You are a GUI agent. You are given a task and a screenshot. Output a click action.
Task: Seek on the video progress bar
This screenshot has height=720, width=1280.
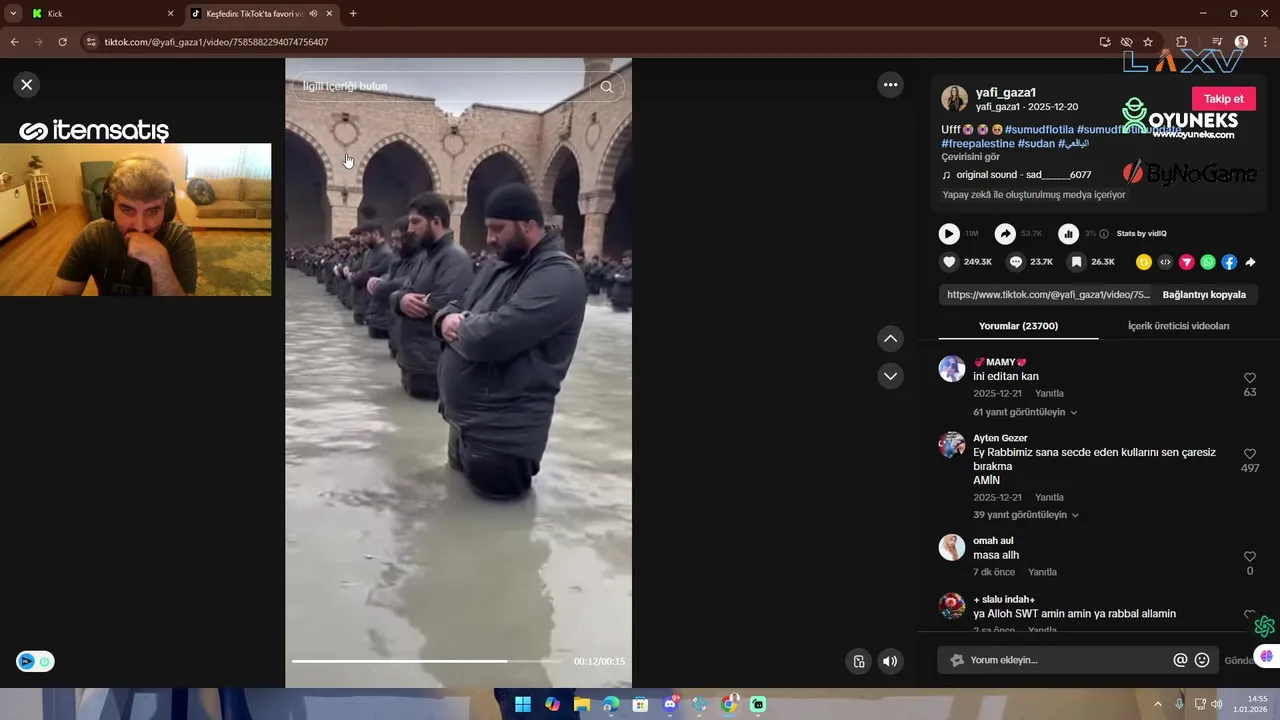click(427, 661)
